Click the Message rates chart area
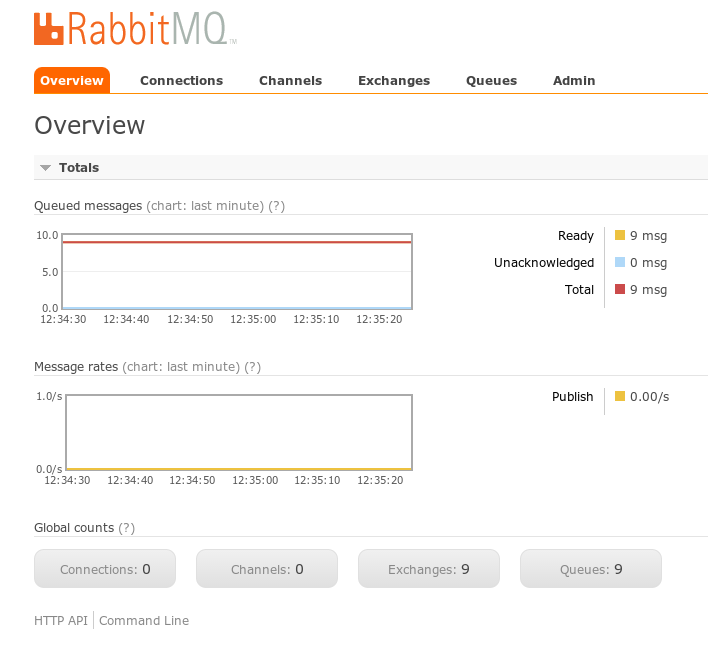This screenshot has width=708, height=653. point(239,433)
